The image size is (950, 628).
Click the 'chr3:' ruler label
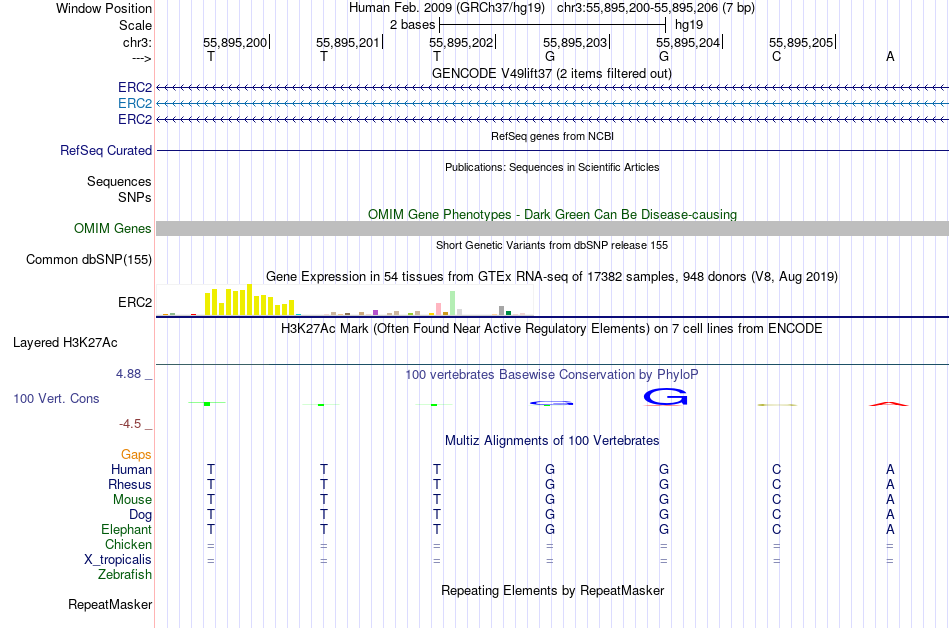137,42
